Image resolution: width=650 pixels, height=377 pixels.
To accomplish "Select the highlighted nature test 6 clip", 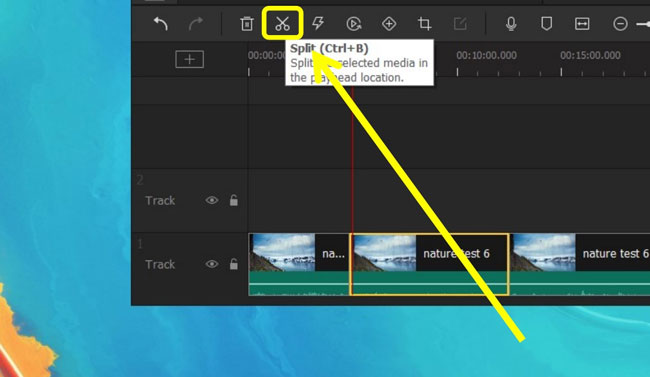I will [x=429, y=265].
